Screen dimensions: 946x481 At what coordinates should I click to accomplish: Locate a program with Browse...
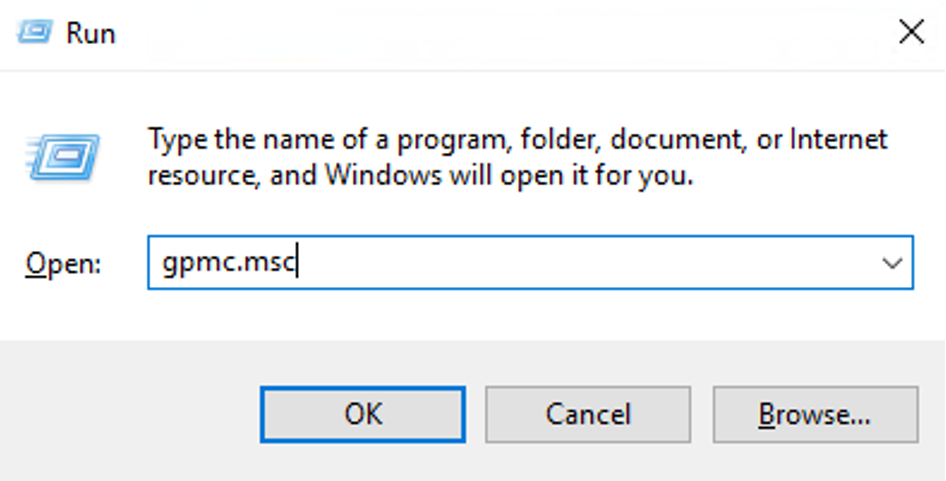click(815, 415)
